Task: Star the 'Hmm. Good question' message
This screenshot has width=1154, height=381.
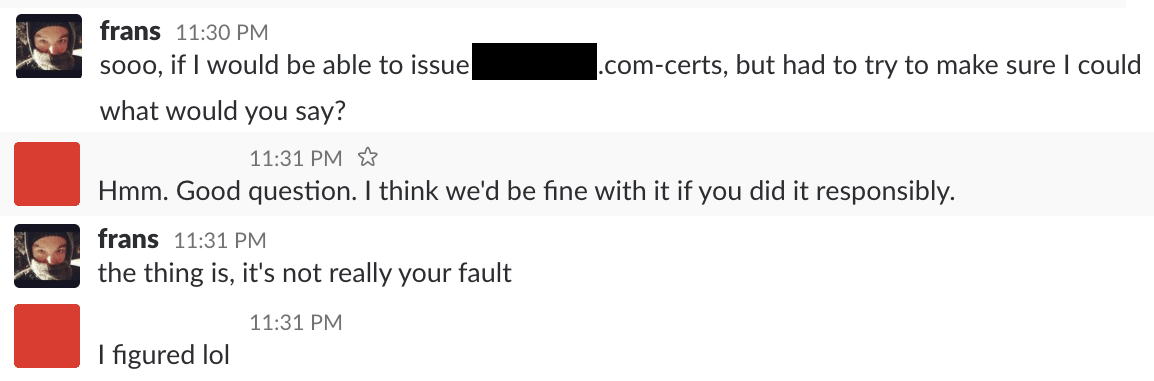Action: pyautogui.click(x=367, y=157)
